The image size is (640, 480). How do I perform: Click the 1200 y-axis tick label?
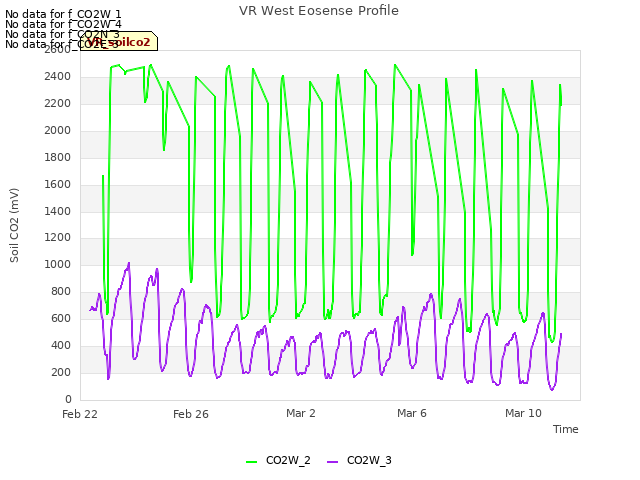click(58, 238)
